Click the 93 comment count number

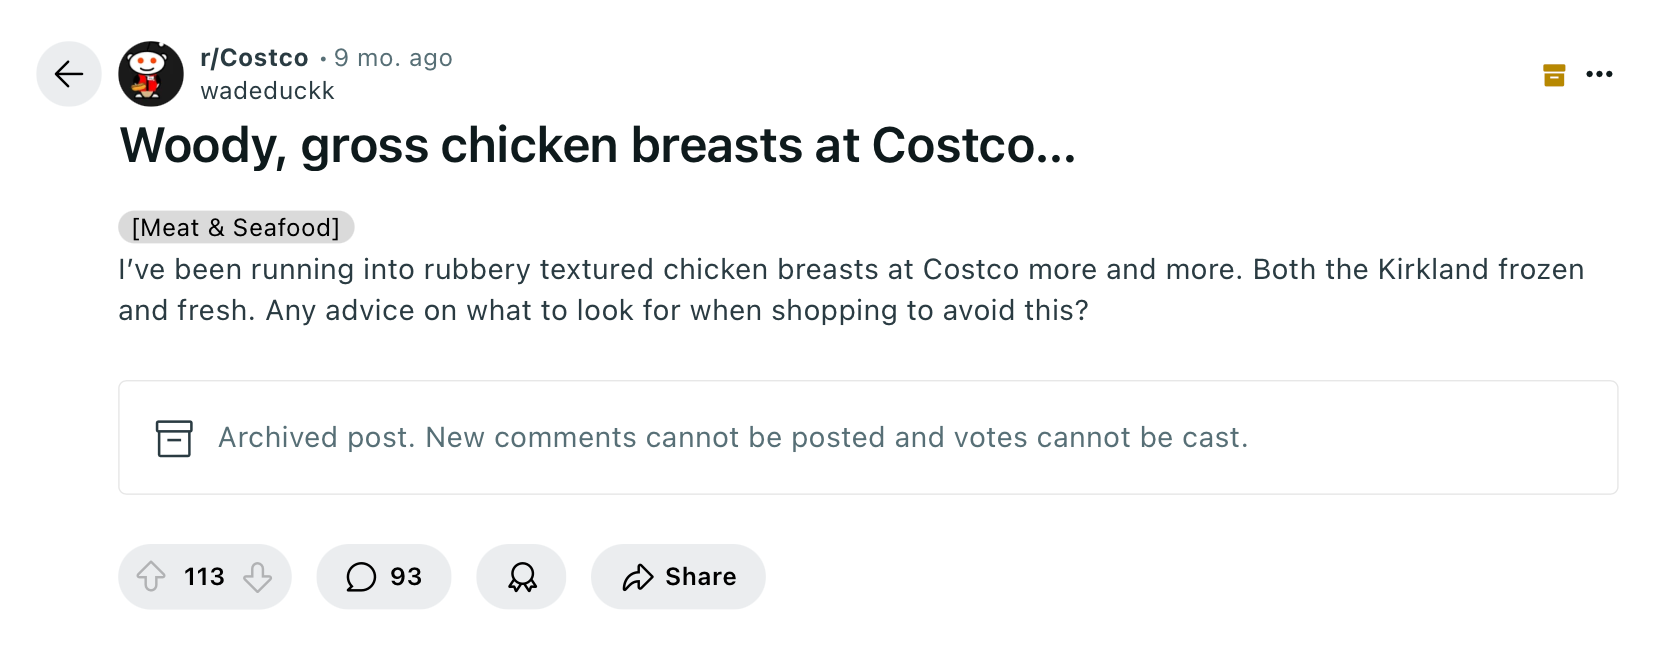coord(406,577)
